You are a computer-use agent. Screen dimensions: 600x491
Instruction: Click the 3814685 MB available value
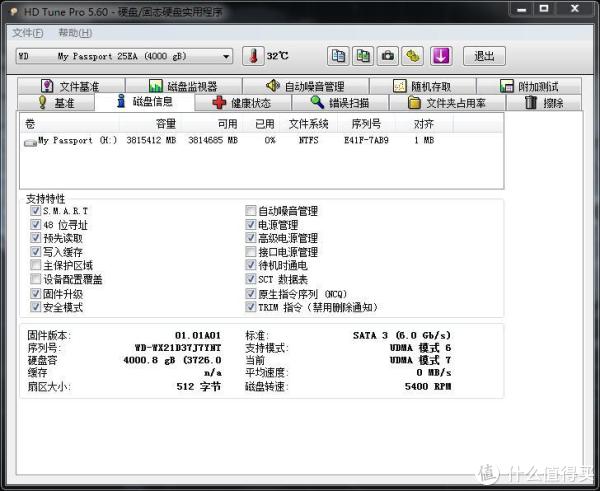(x=213, y=140)
